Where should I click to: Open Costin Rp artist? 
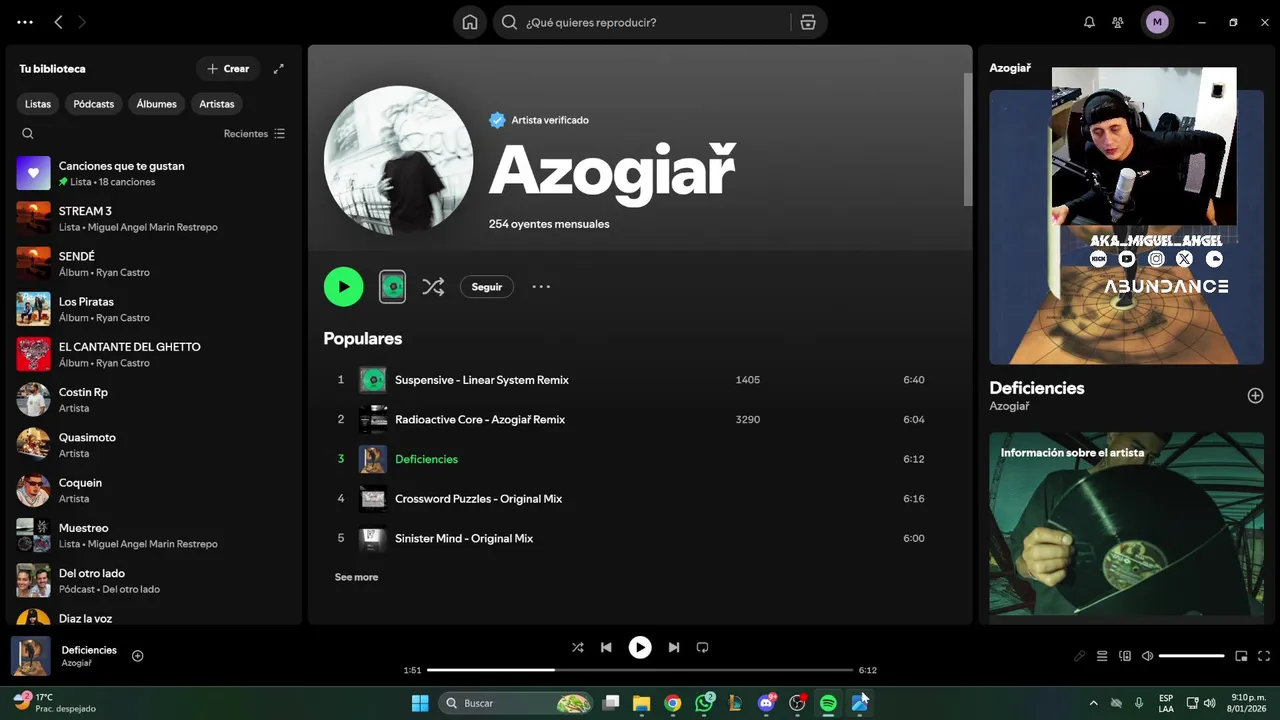tap(154, 400)
